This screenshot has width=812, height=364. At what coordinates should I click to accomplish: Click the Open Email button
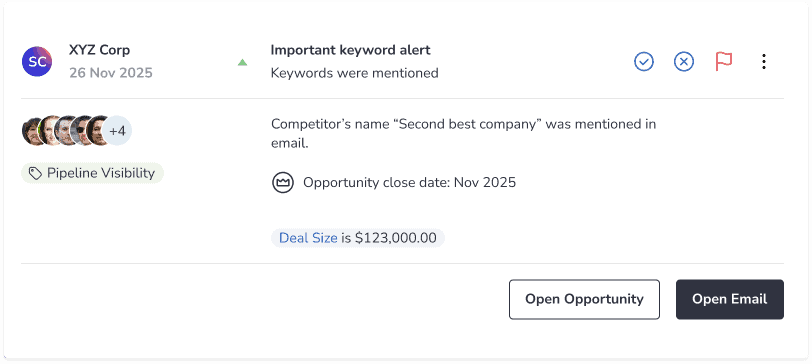coord(730,299)
